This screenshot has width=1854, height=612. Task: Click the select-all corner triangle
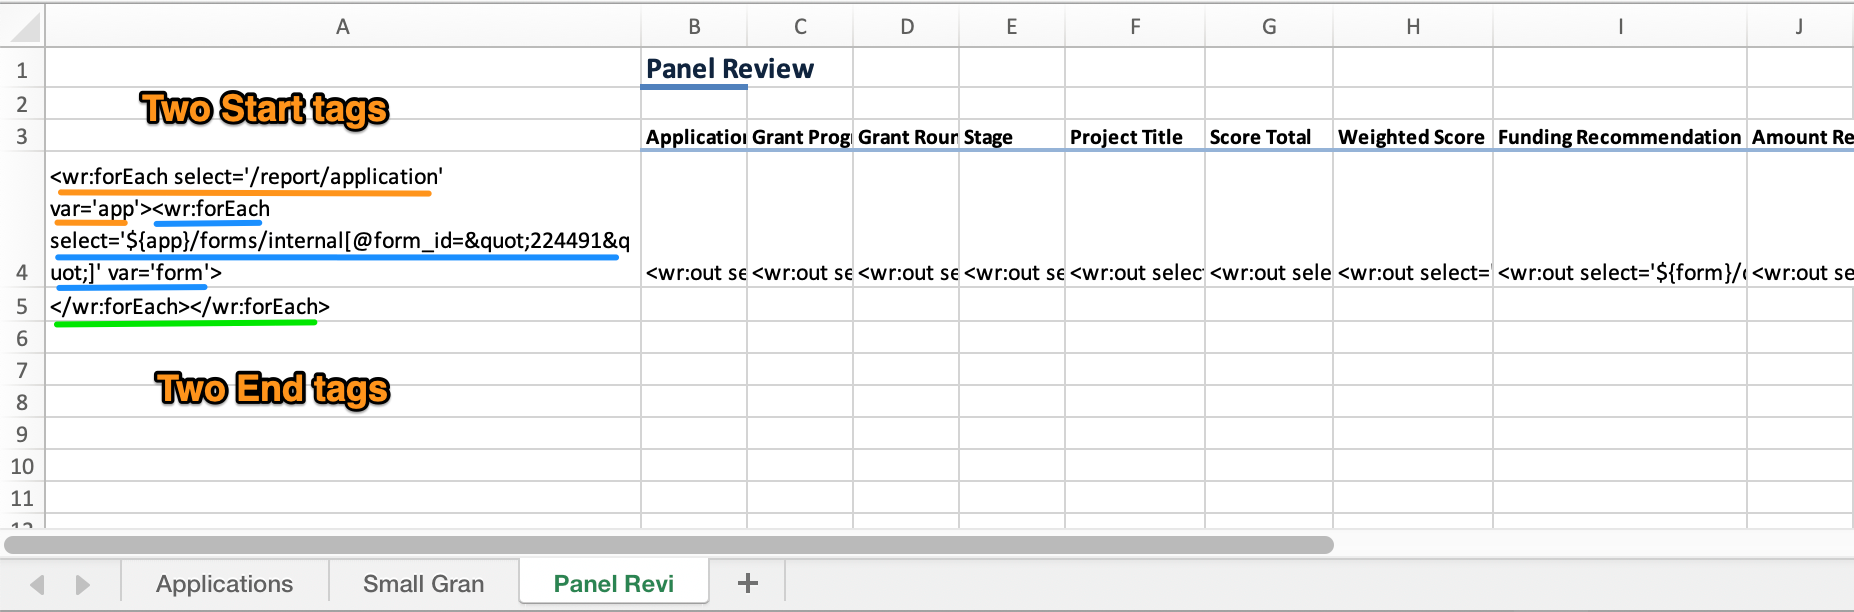(24, 27)
